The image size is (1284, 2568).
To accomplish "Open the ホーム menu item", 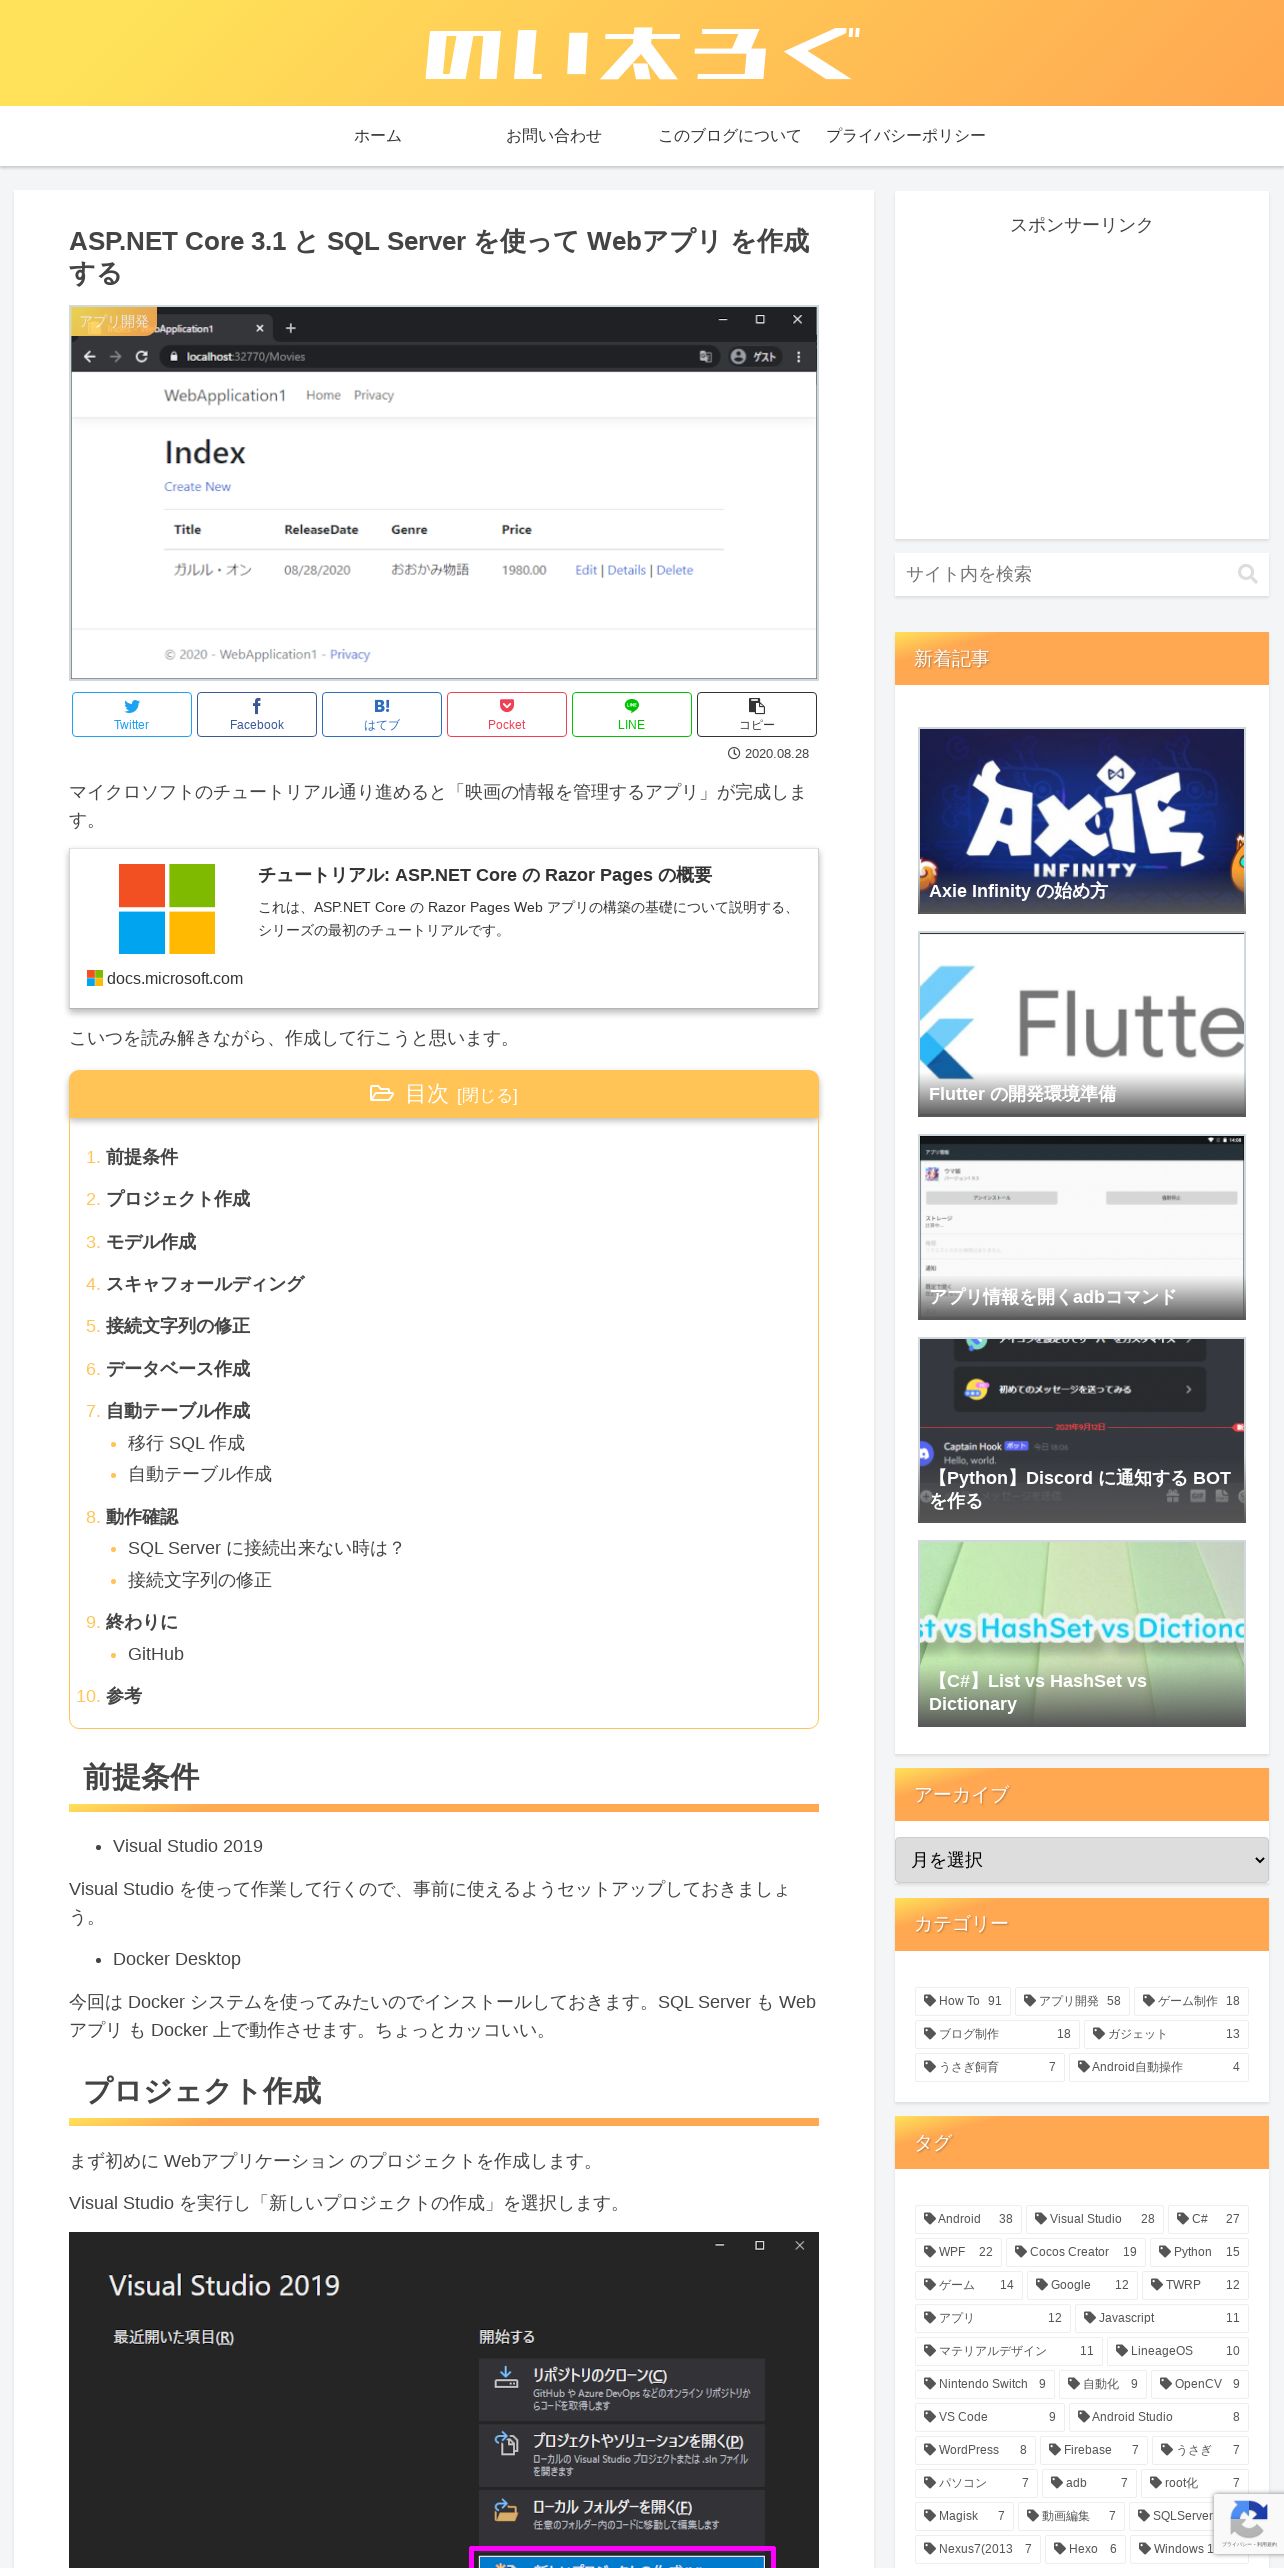I will (378, 136).
